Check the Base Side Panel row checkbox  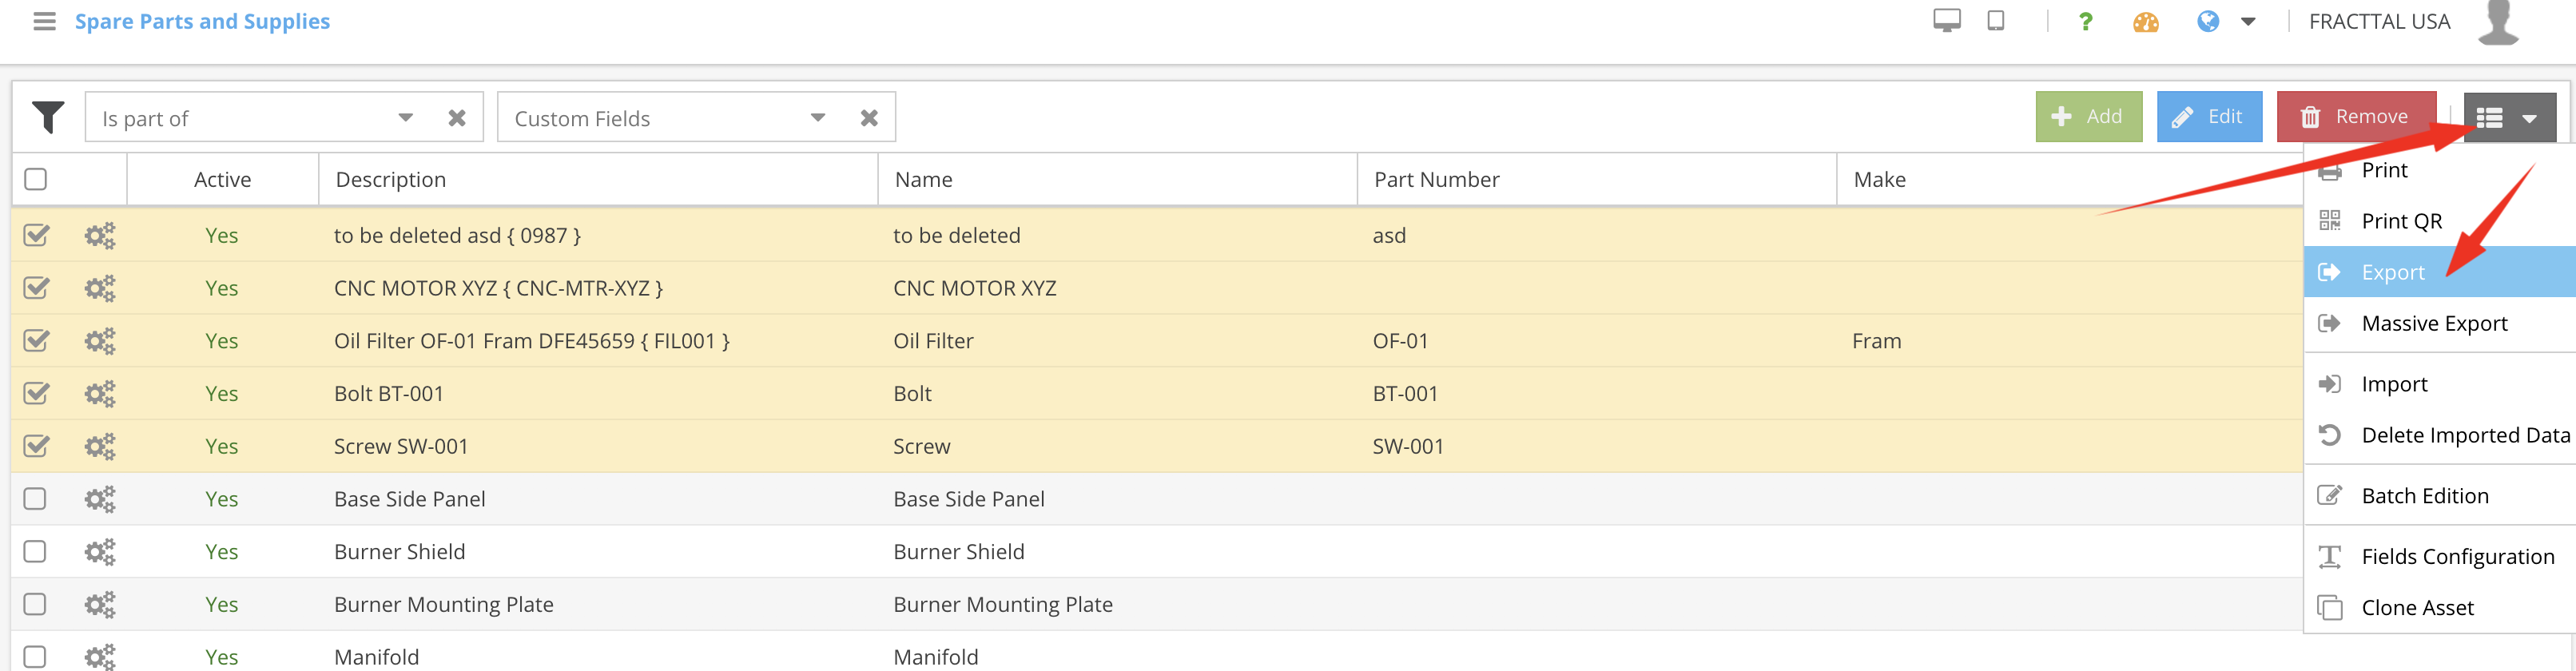pos(36,498)
